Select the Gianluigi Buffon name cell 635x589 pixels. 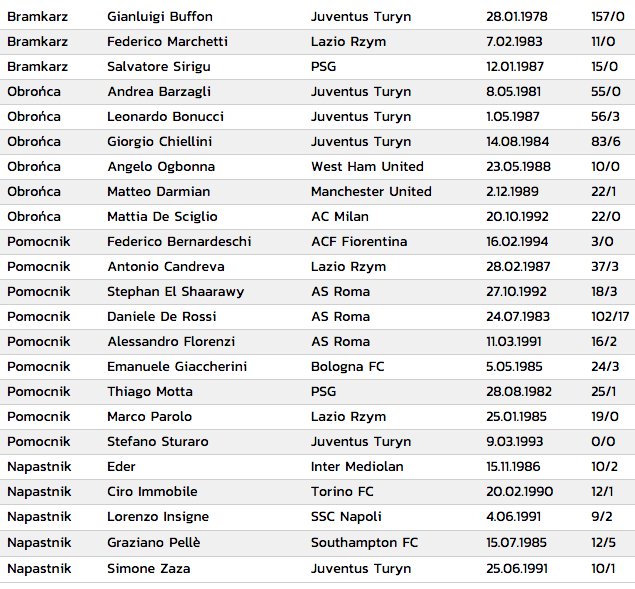pyautogui.click(x=160, y=17)
